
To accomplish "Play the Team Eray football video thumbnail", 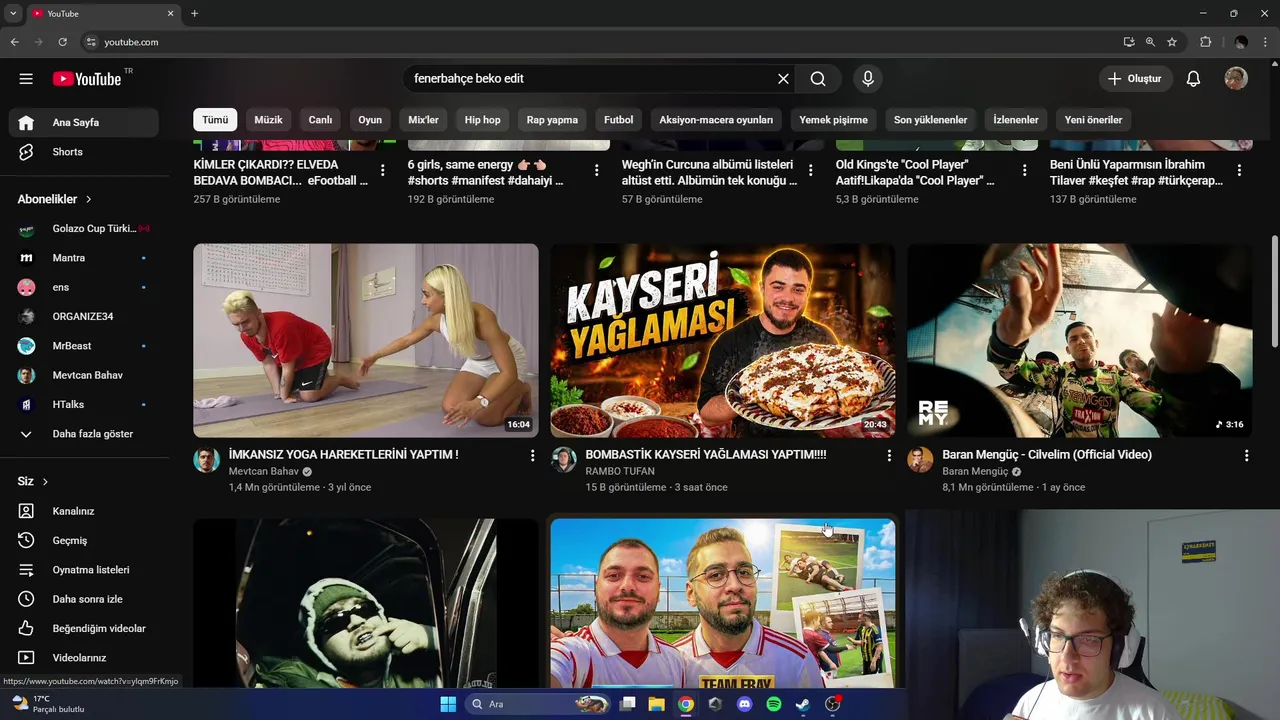I will [x=723, y=603].
